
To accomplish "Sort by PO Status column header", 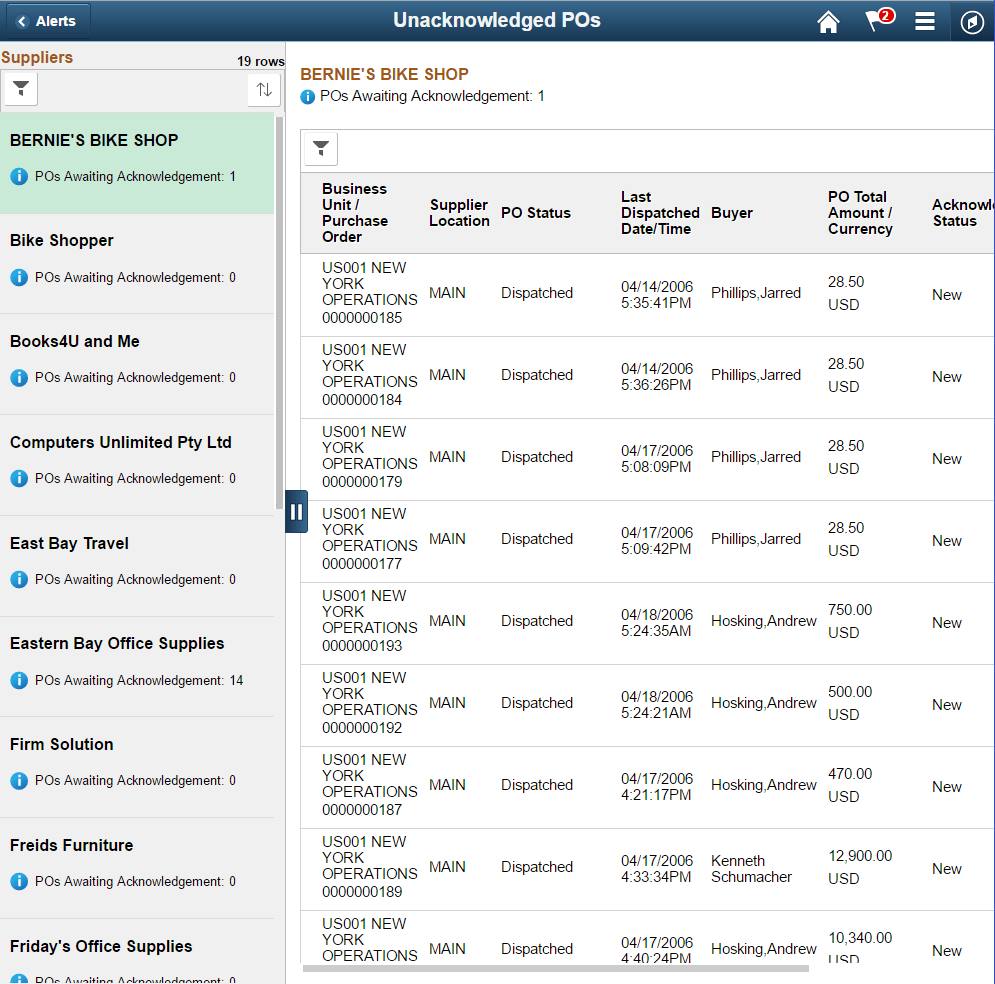I will pos(536,213).
